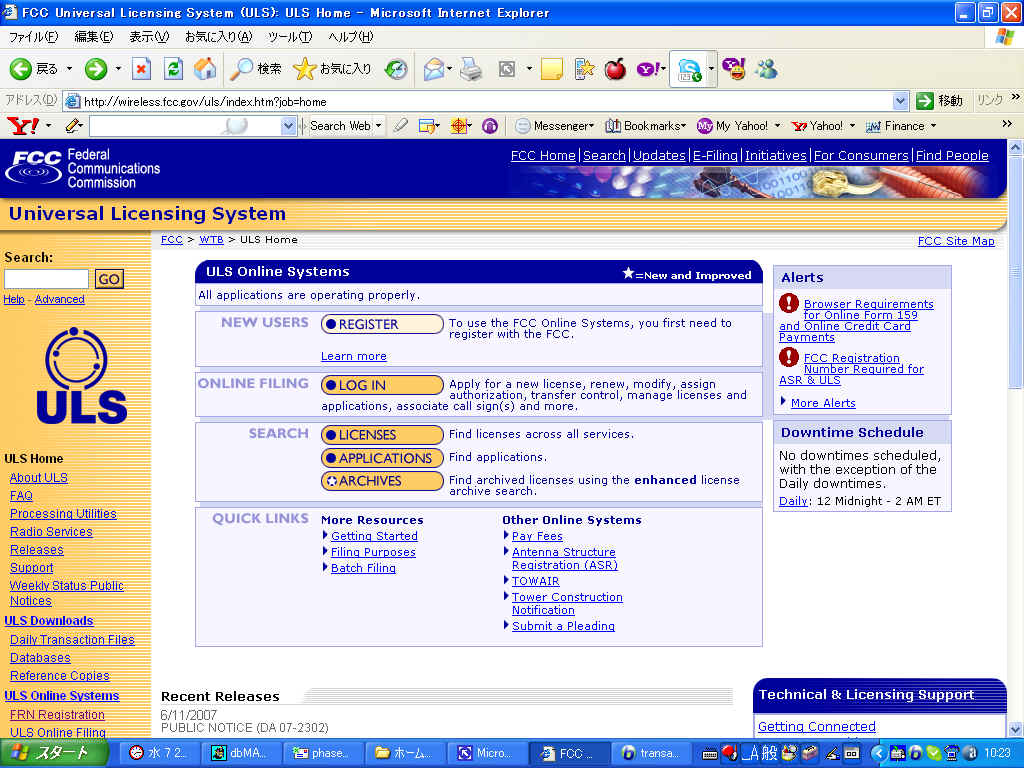
Task: Click the browser Home icon in toolbar
Action: coord(205,69)
